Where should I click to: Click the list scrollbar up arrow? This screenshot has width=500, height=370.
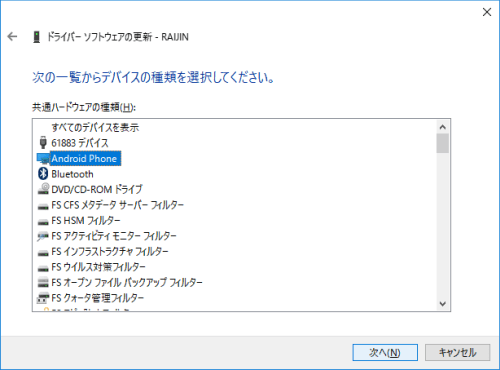tap(443, 127)
